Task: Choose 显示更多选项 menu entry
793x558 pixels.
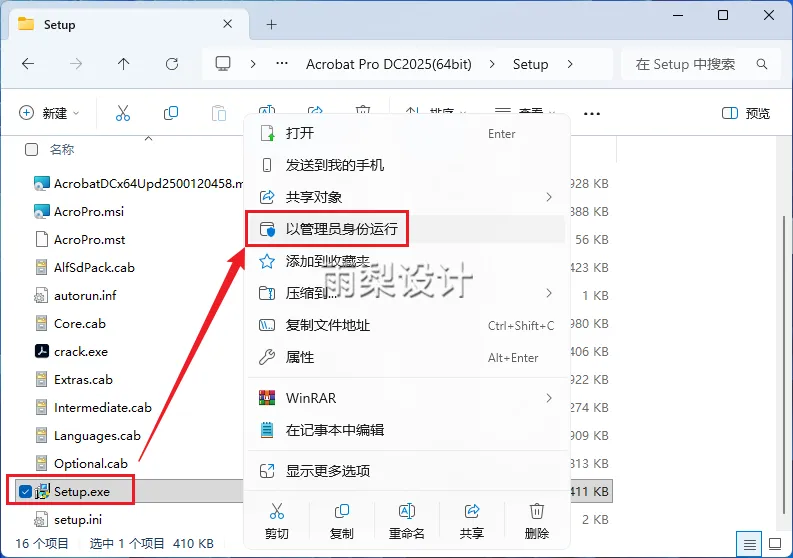Action: click(407, 471)
